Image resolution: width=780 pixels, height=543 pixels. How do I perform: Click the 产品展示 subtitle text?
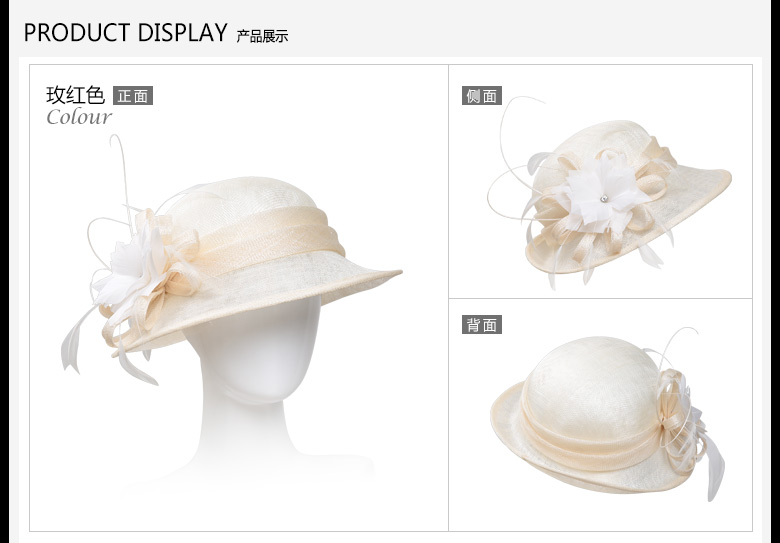coord(262,37)
